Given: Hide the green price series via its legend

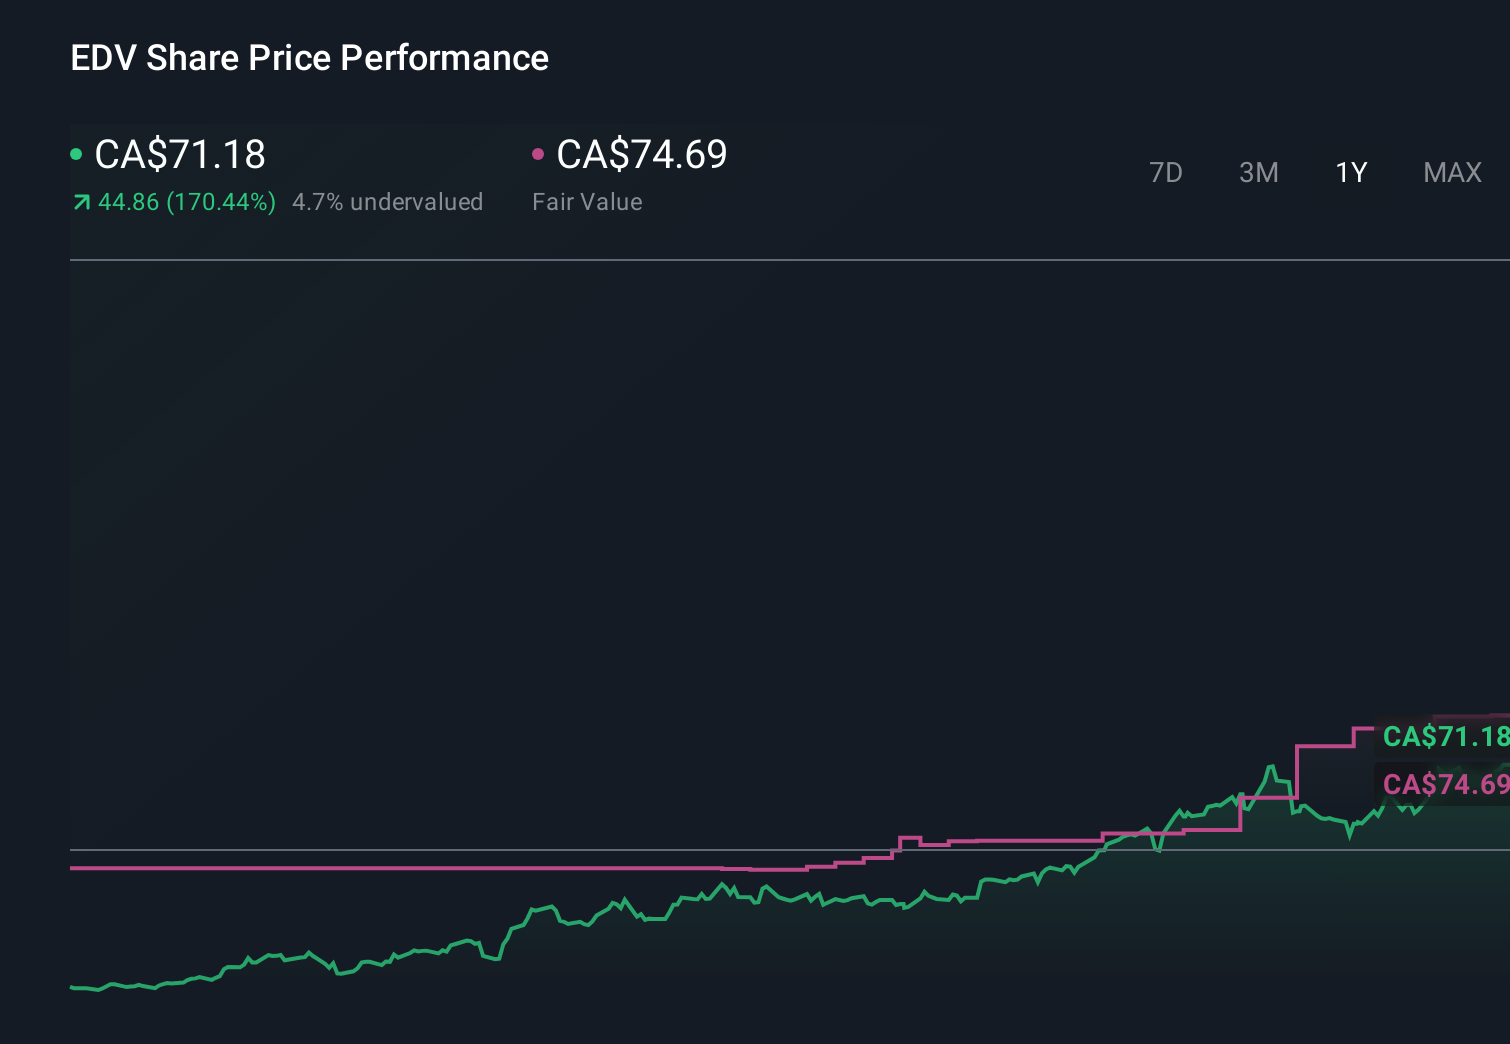Looking at the screenshot, I should (x=77, y=153).
